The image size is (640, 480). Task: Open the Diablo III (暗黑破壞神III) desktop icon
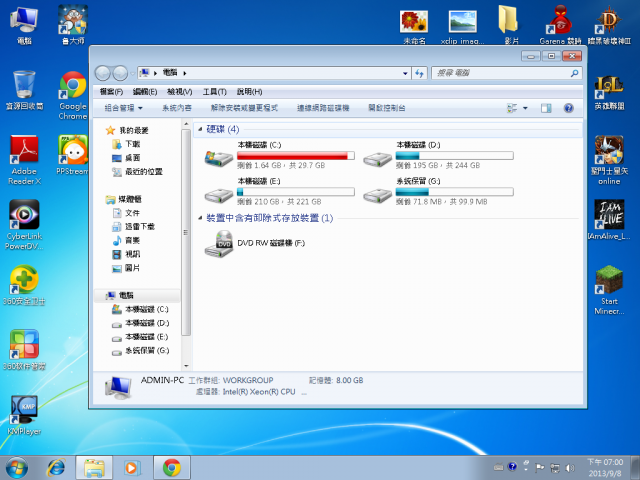click(609, 25)
